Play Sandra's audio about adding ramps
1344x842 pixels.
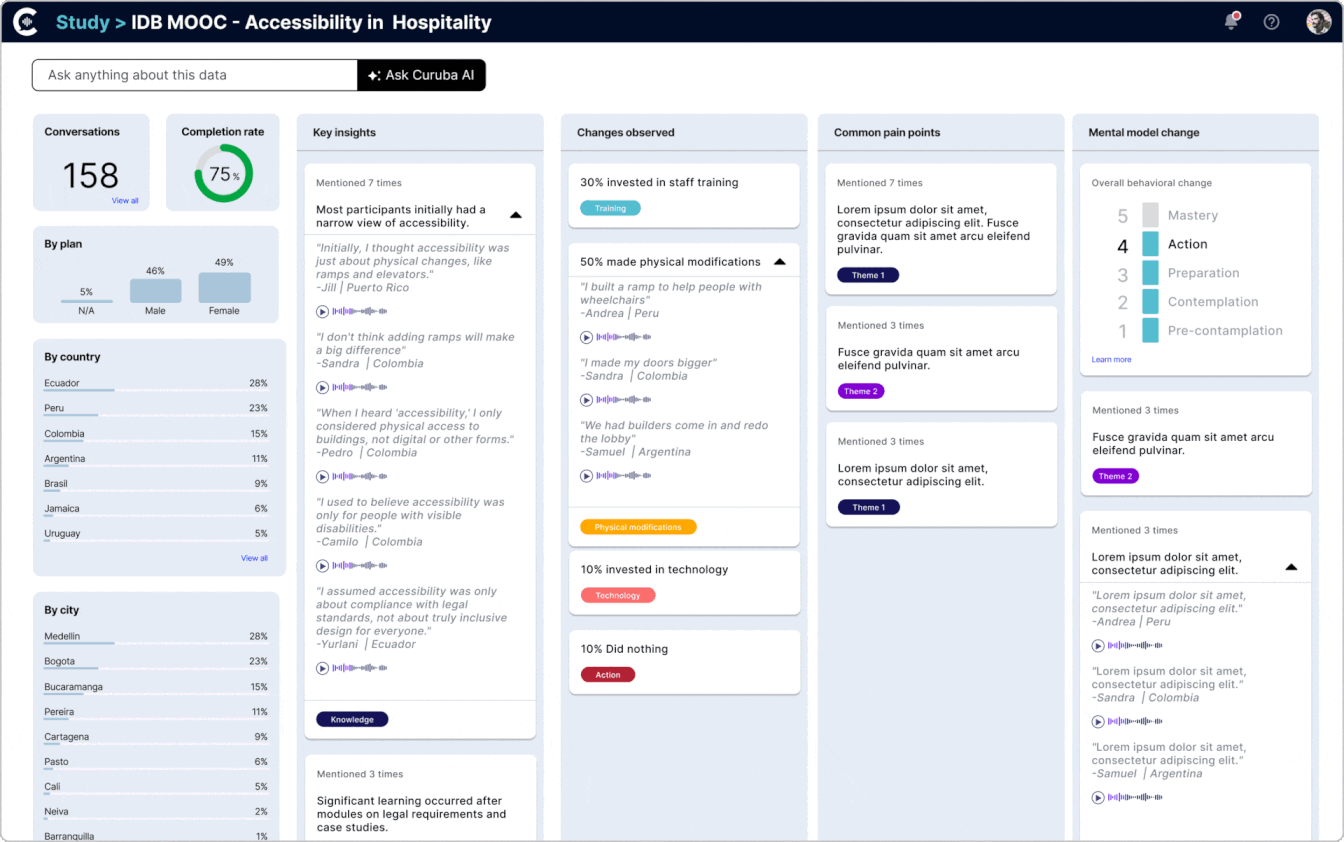point(322,388)
